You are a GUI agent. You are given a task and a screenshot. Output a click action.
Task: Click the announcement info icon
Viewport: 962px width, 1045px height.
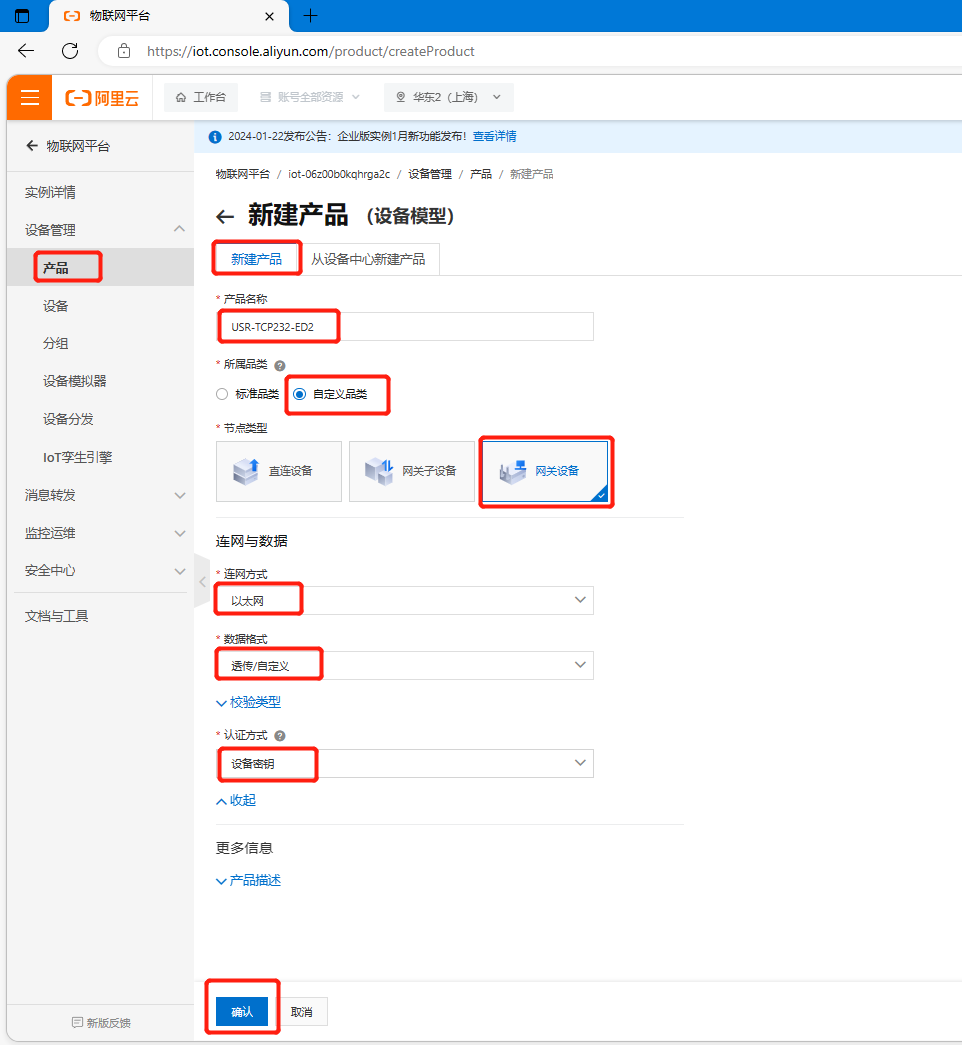point(215,137)
